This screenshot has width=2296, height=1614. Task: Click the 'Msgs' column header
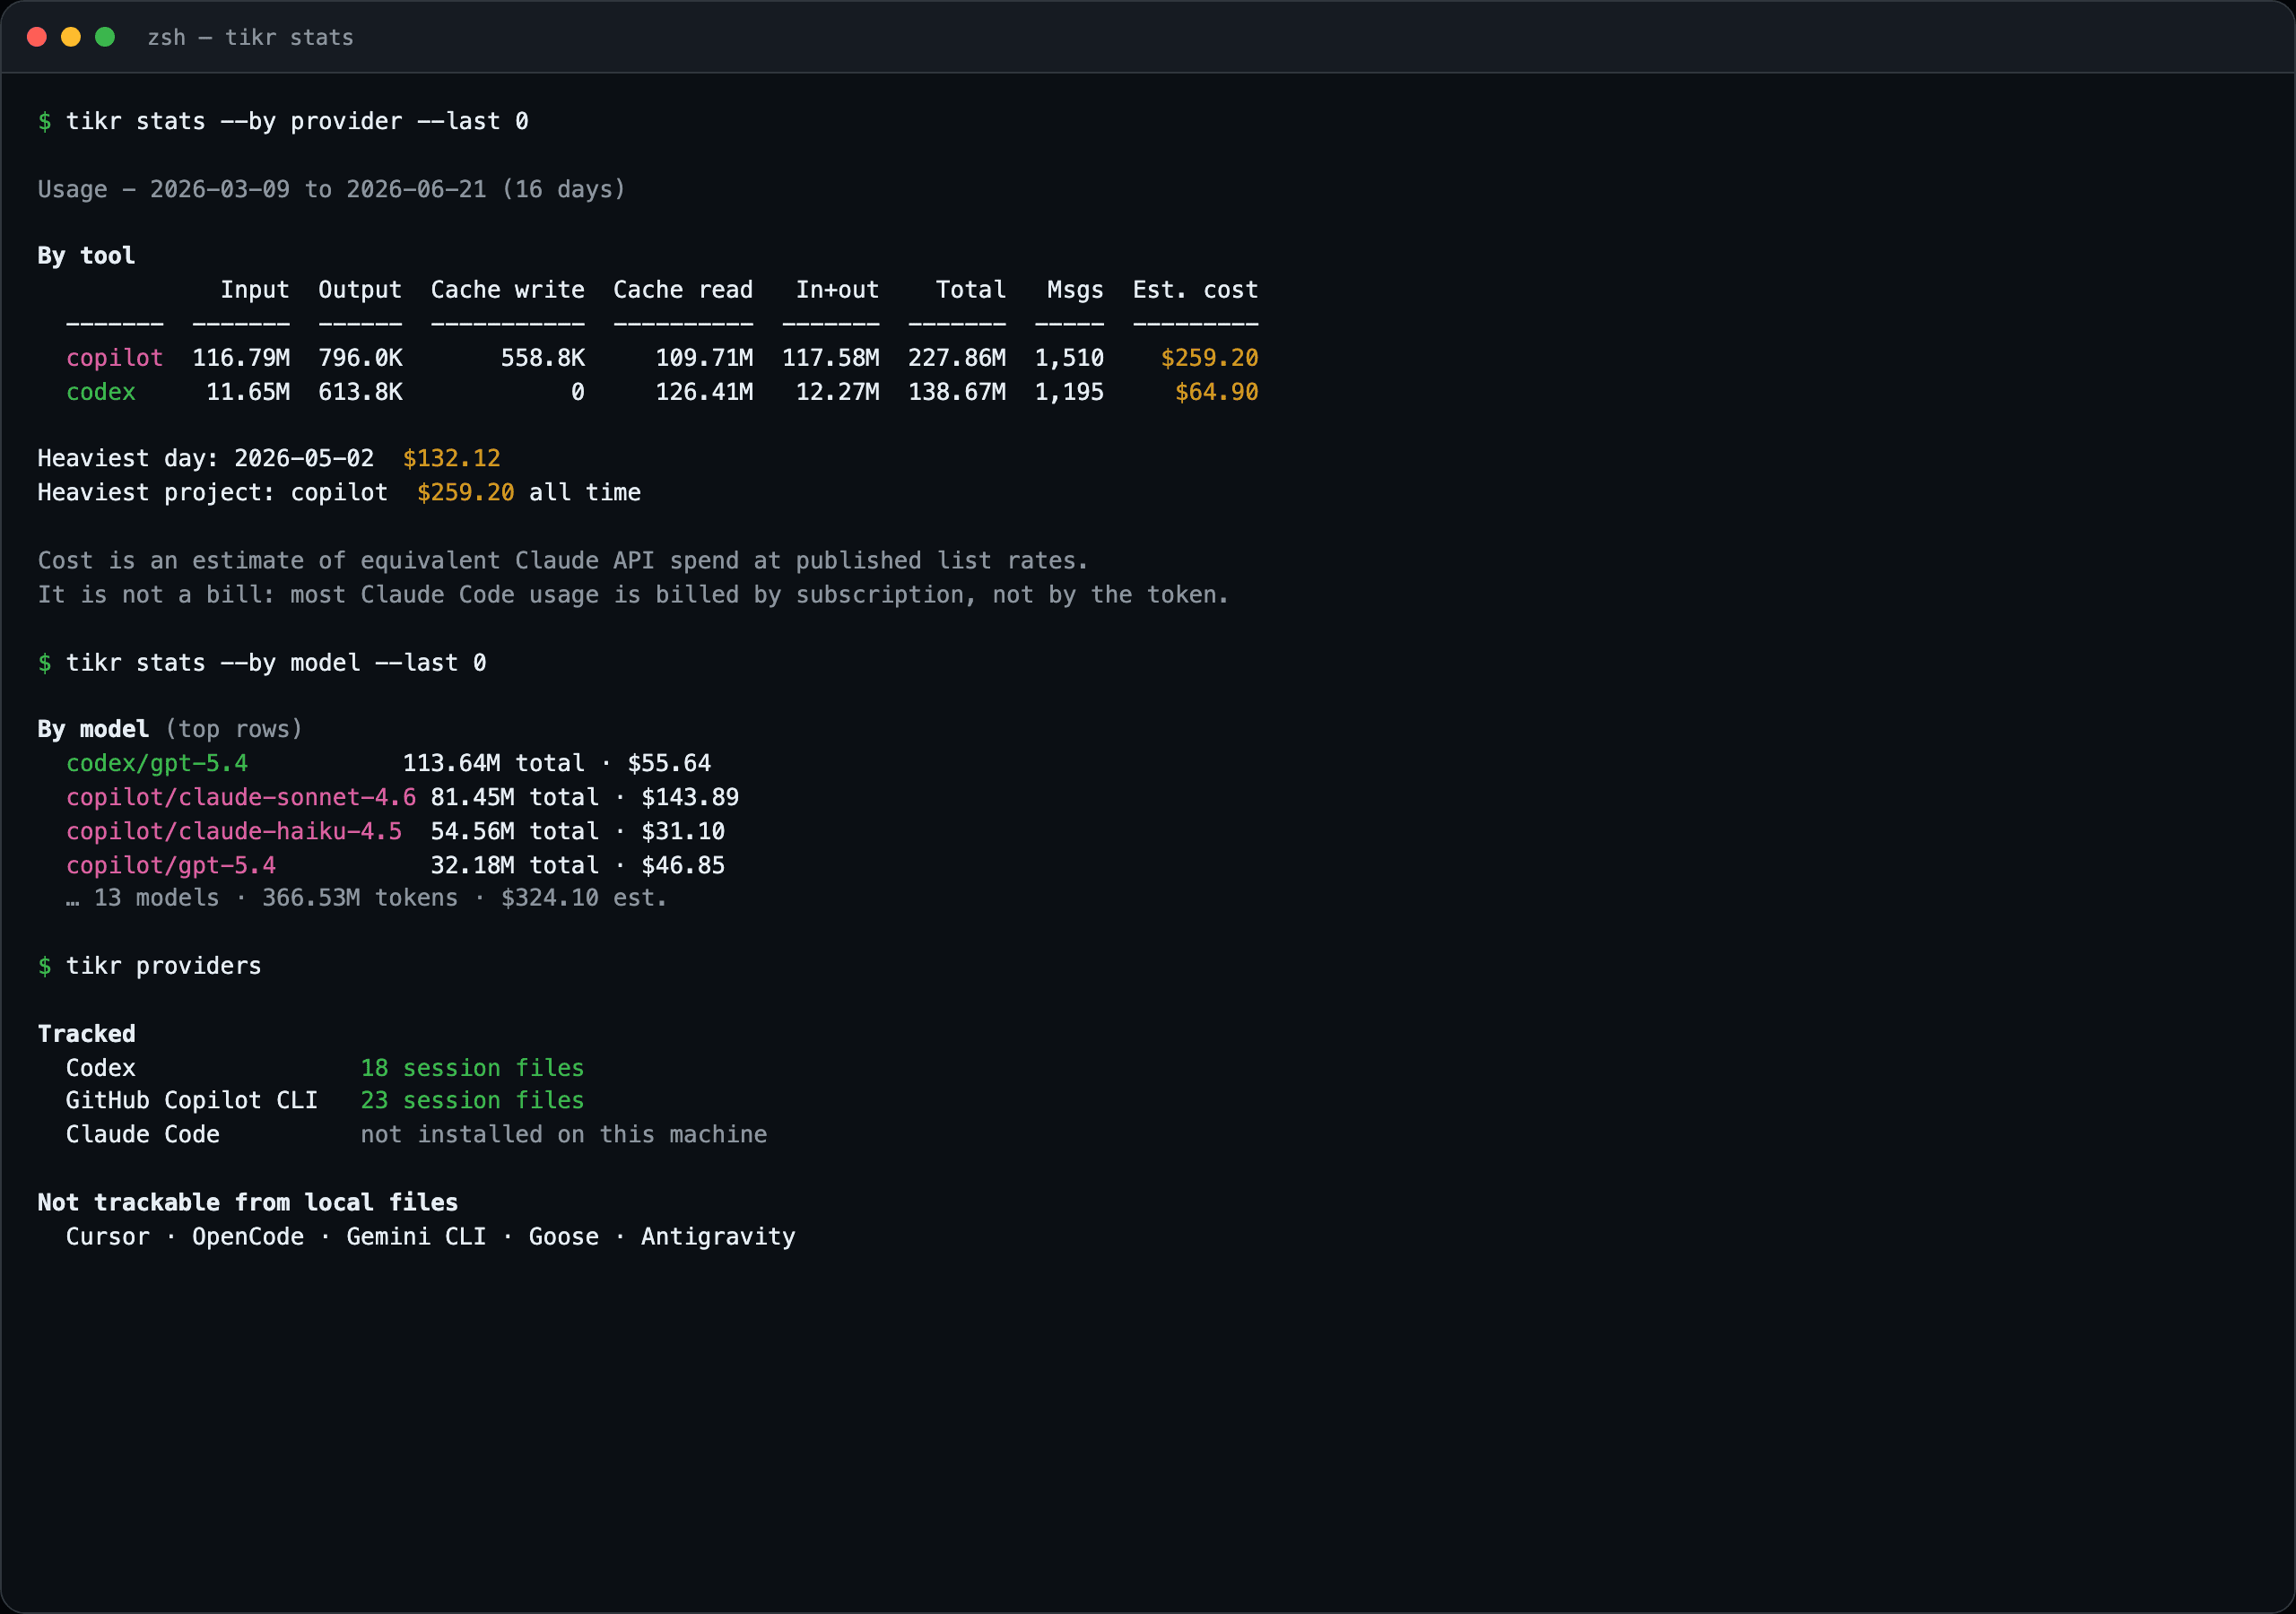tap(1075, 290)
